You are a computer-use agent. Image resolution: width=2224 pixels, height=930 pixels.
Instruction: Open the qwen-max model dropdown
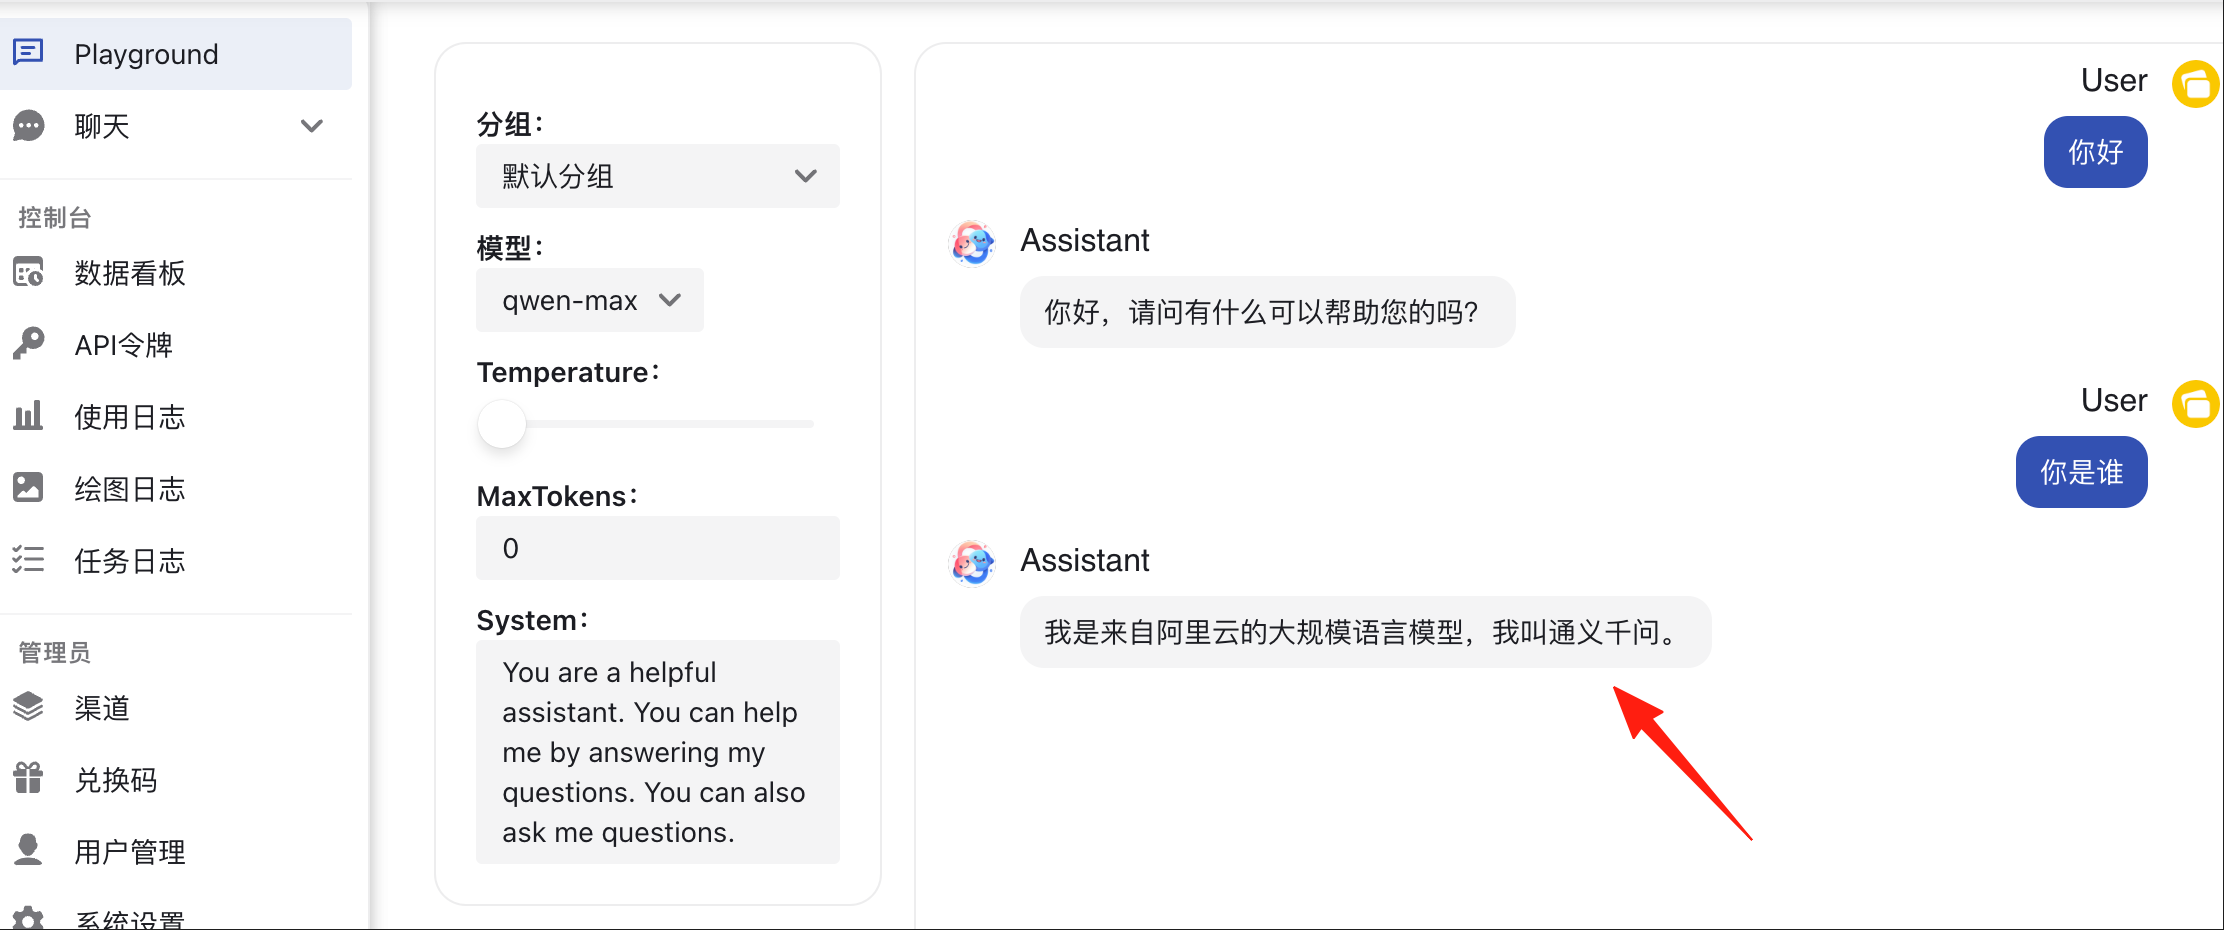pos(590,300)
